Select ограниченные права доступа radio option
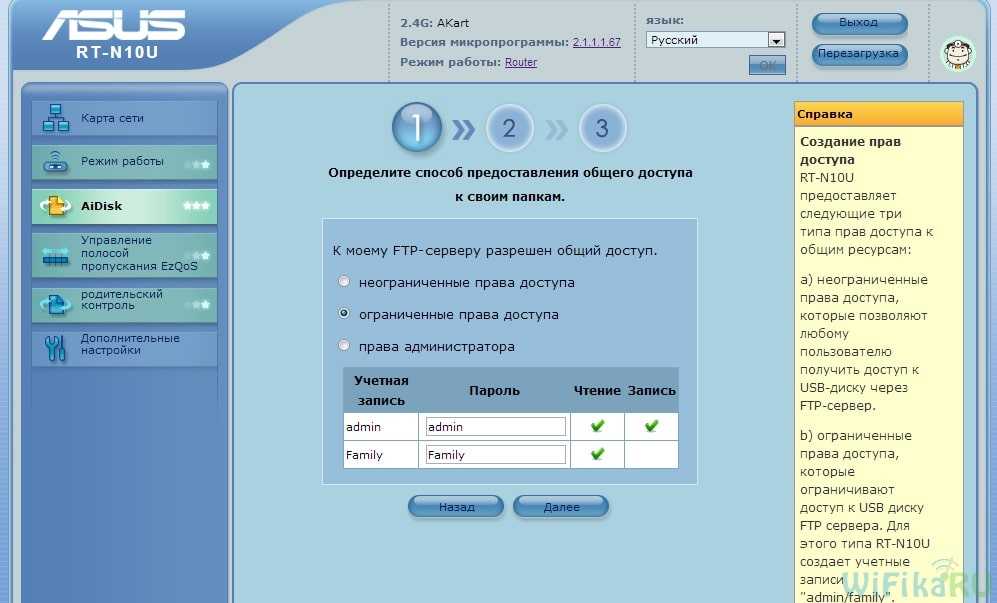This screenshot has height=603, width=997. (345, 314)
